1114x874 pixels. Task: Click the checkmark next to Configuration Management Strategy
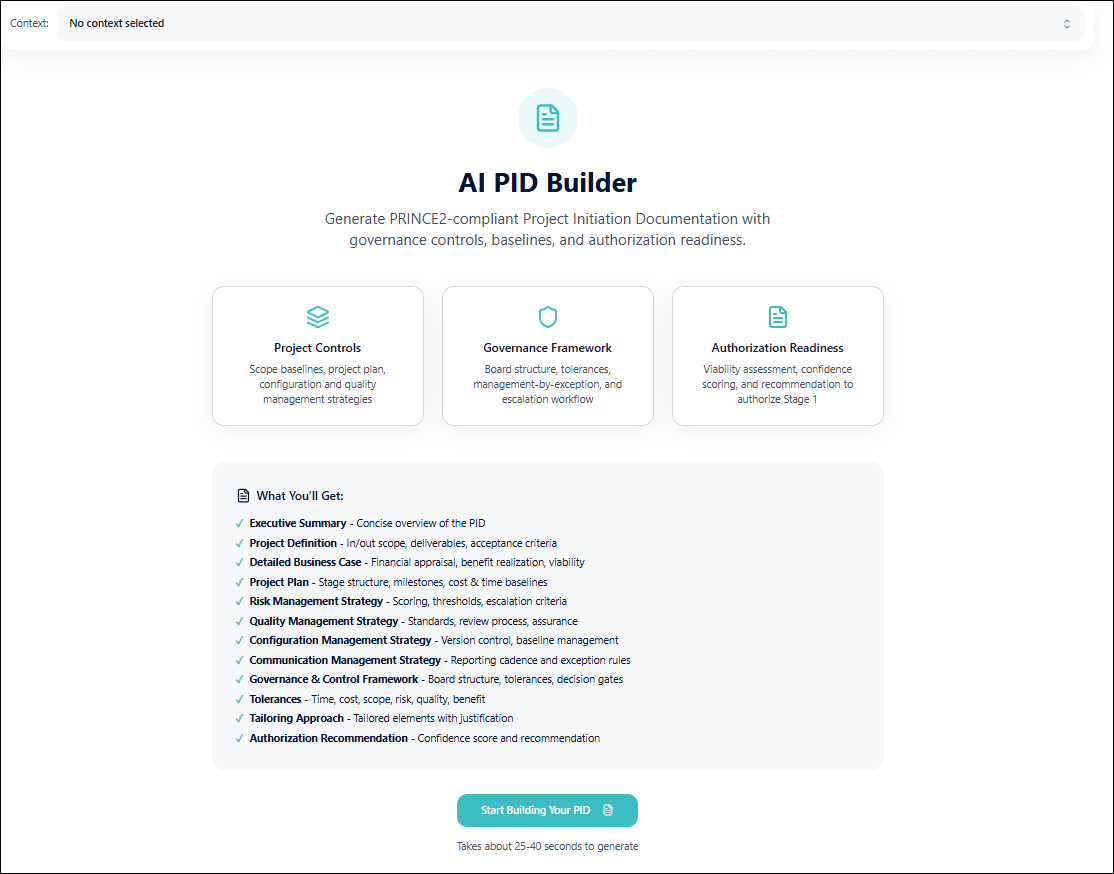click(x=239, y=641)
